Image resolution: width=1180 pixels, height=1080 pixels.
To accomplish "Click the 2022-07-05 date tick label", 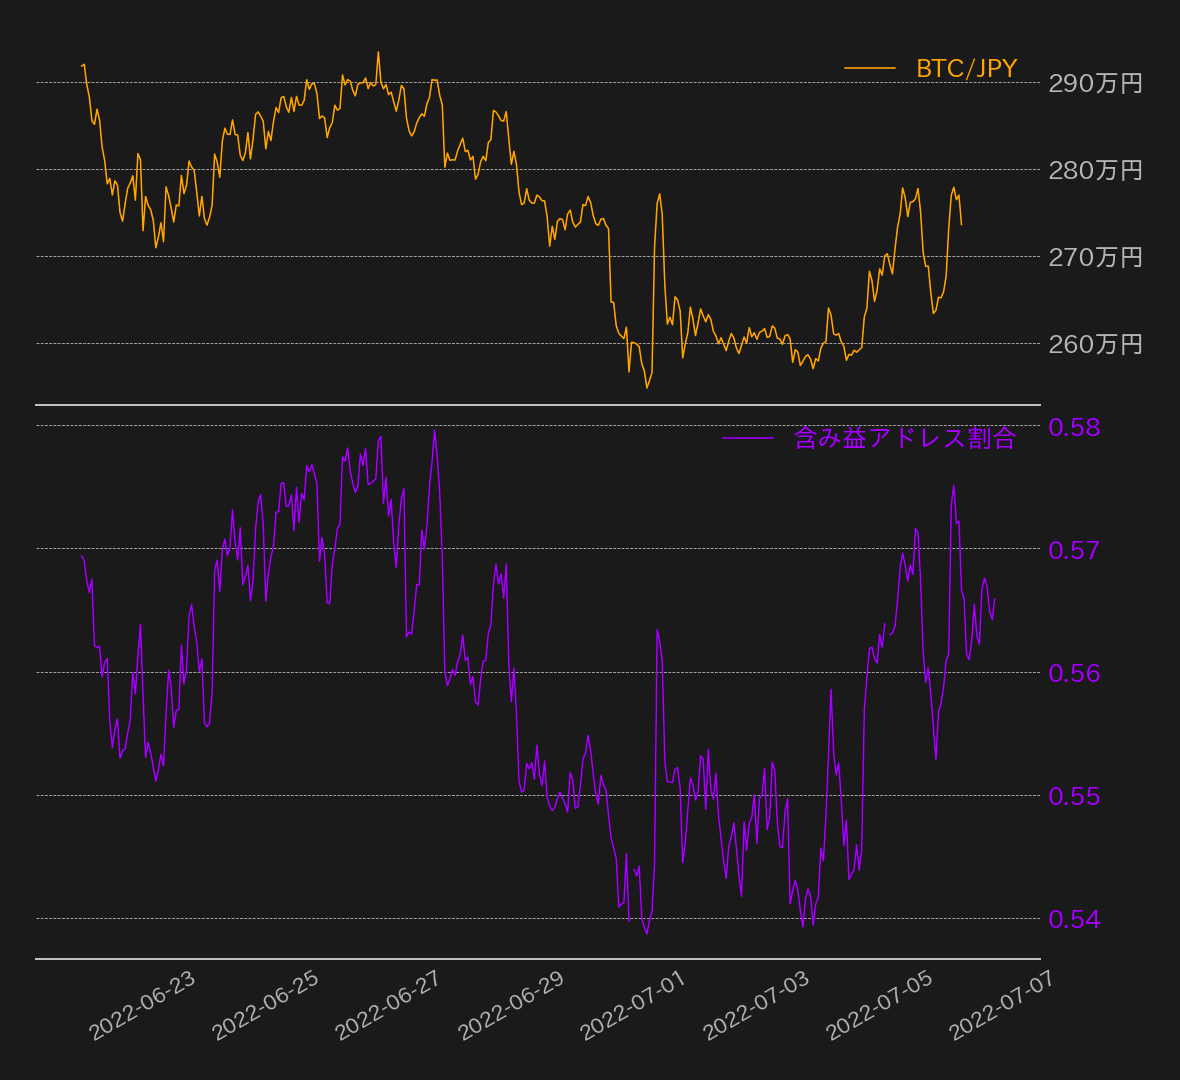I will pyautogui.click(x=880, y=1005).
